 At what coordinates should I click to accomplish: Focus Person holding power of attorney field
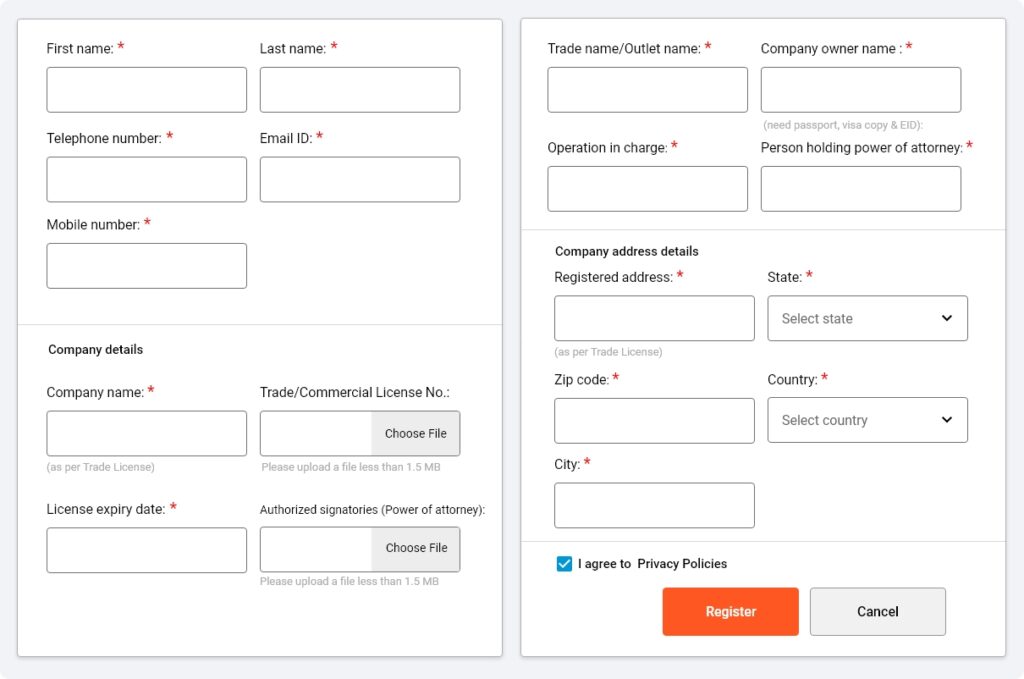(861, 189)
